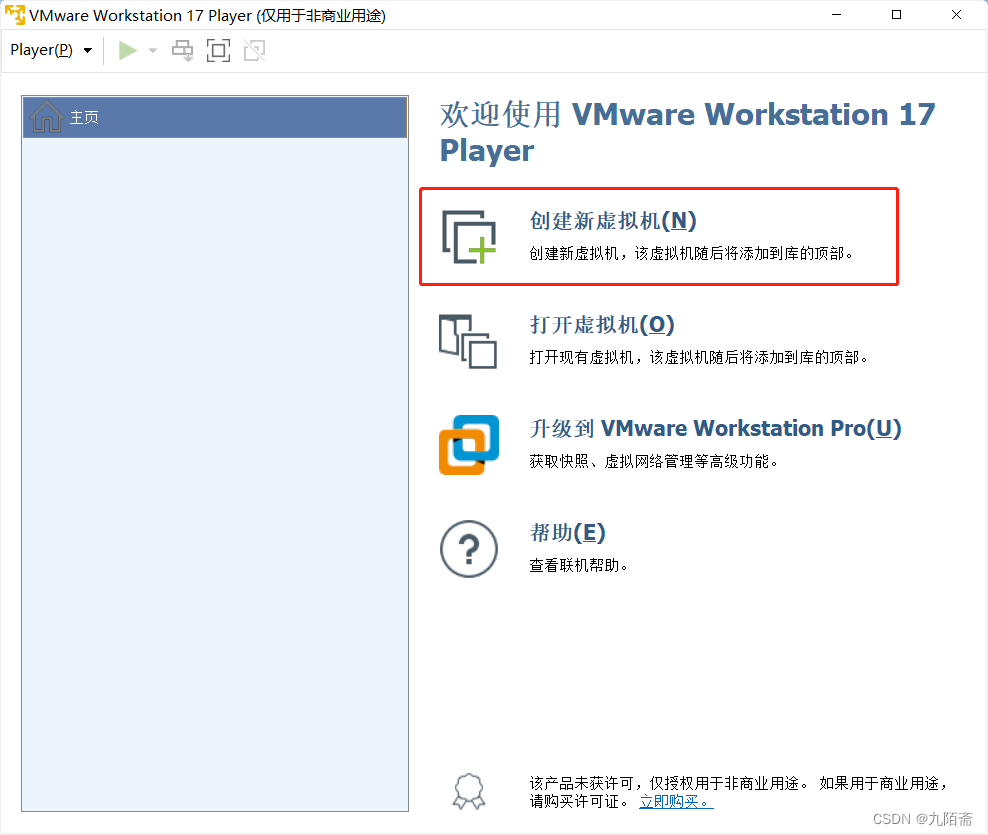Screen dimensions: 988x835
Task: Click the VMware logo in title bar
Action: point(14,14)
